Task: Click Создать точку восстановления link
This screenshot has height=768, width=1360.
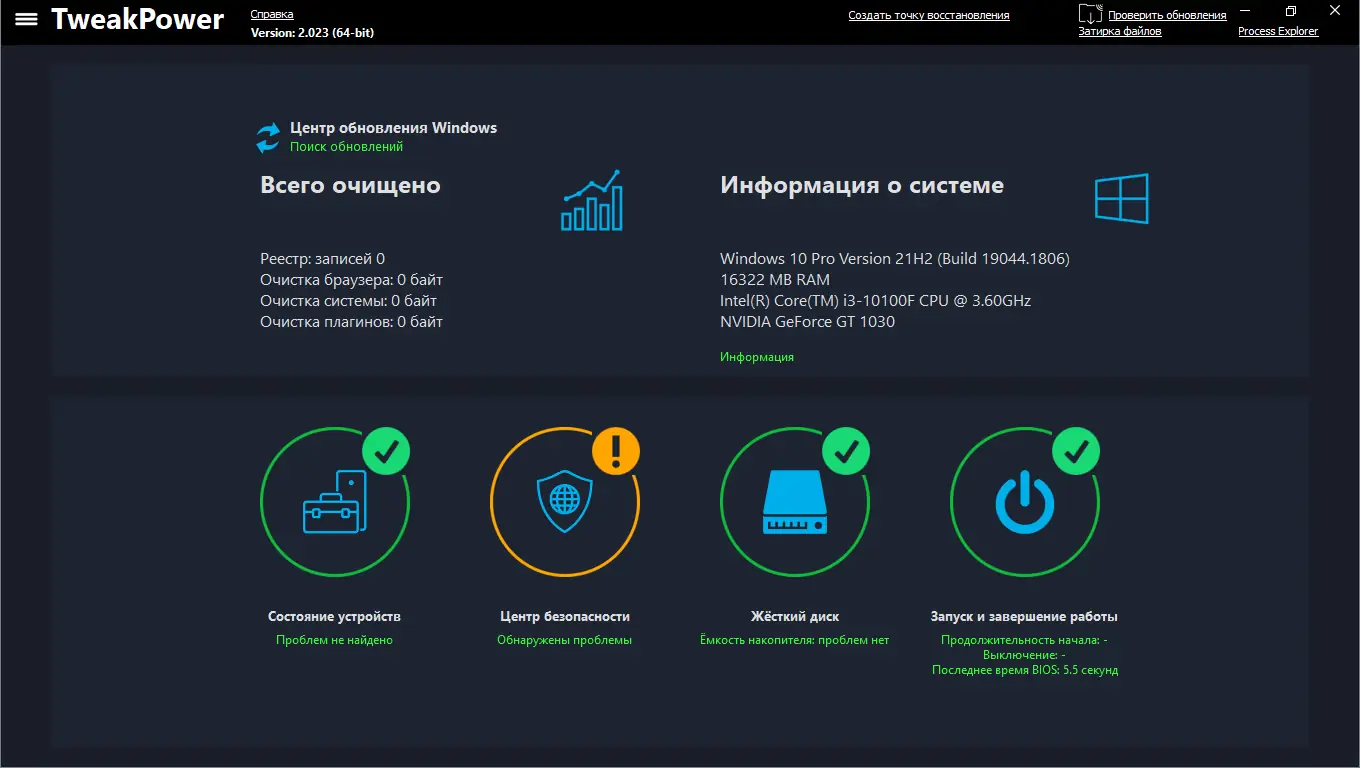Action: pos(929,15)
